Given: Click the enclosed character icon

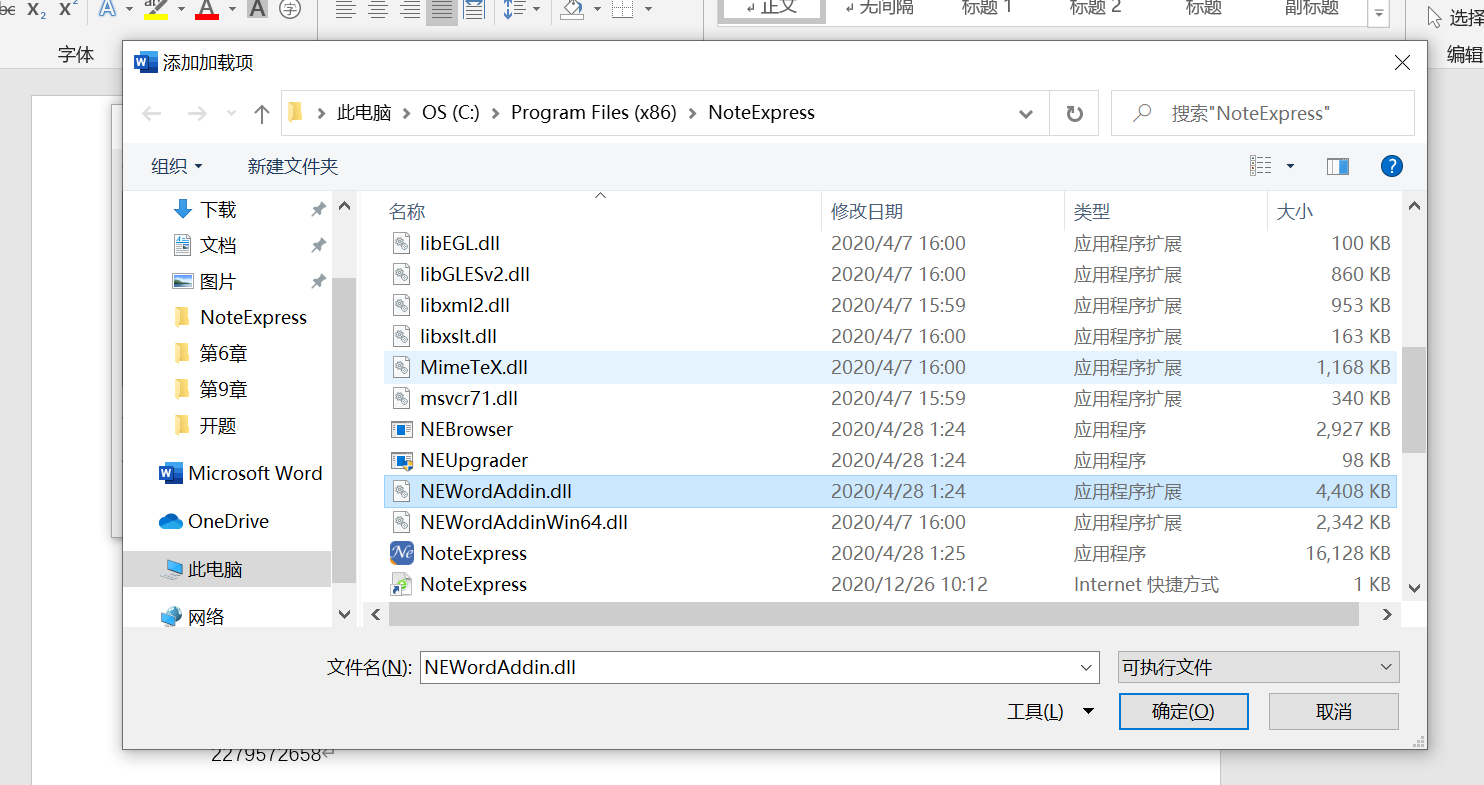Looking at the screenshot, I should pyautogui.click(x=290, y=9).
